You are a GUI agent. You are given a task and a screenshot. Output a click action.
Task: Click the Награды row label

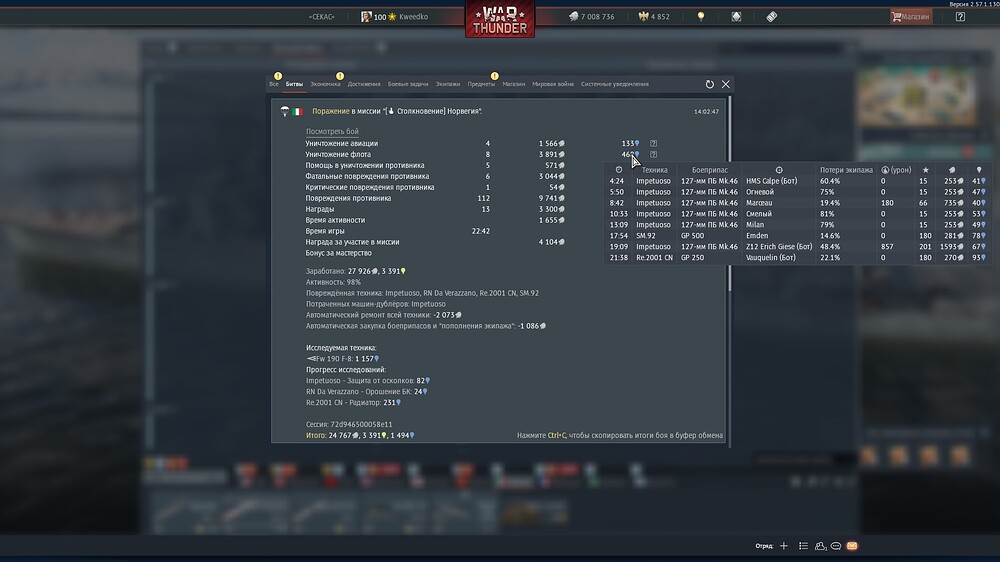(320, 209)
